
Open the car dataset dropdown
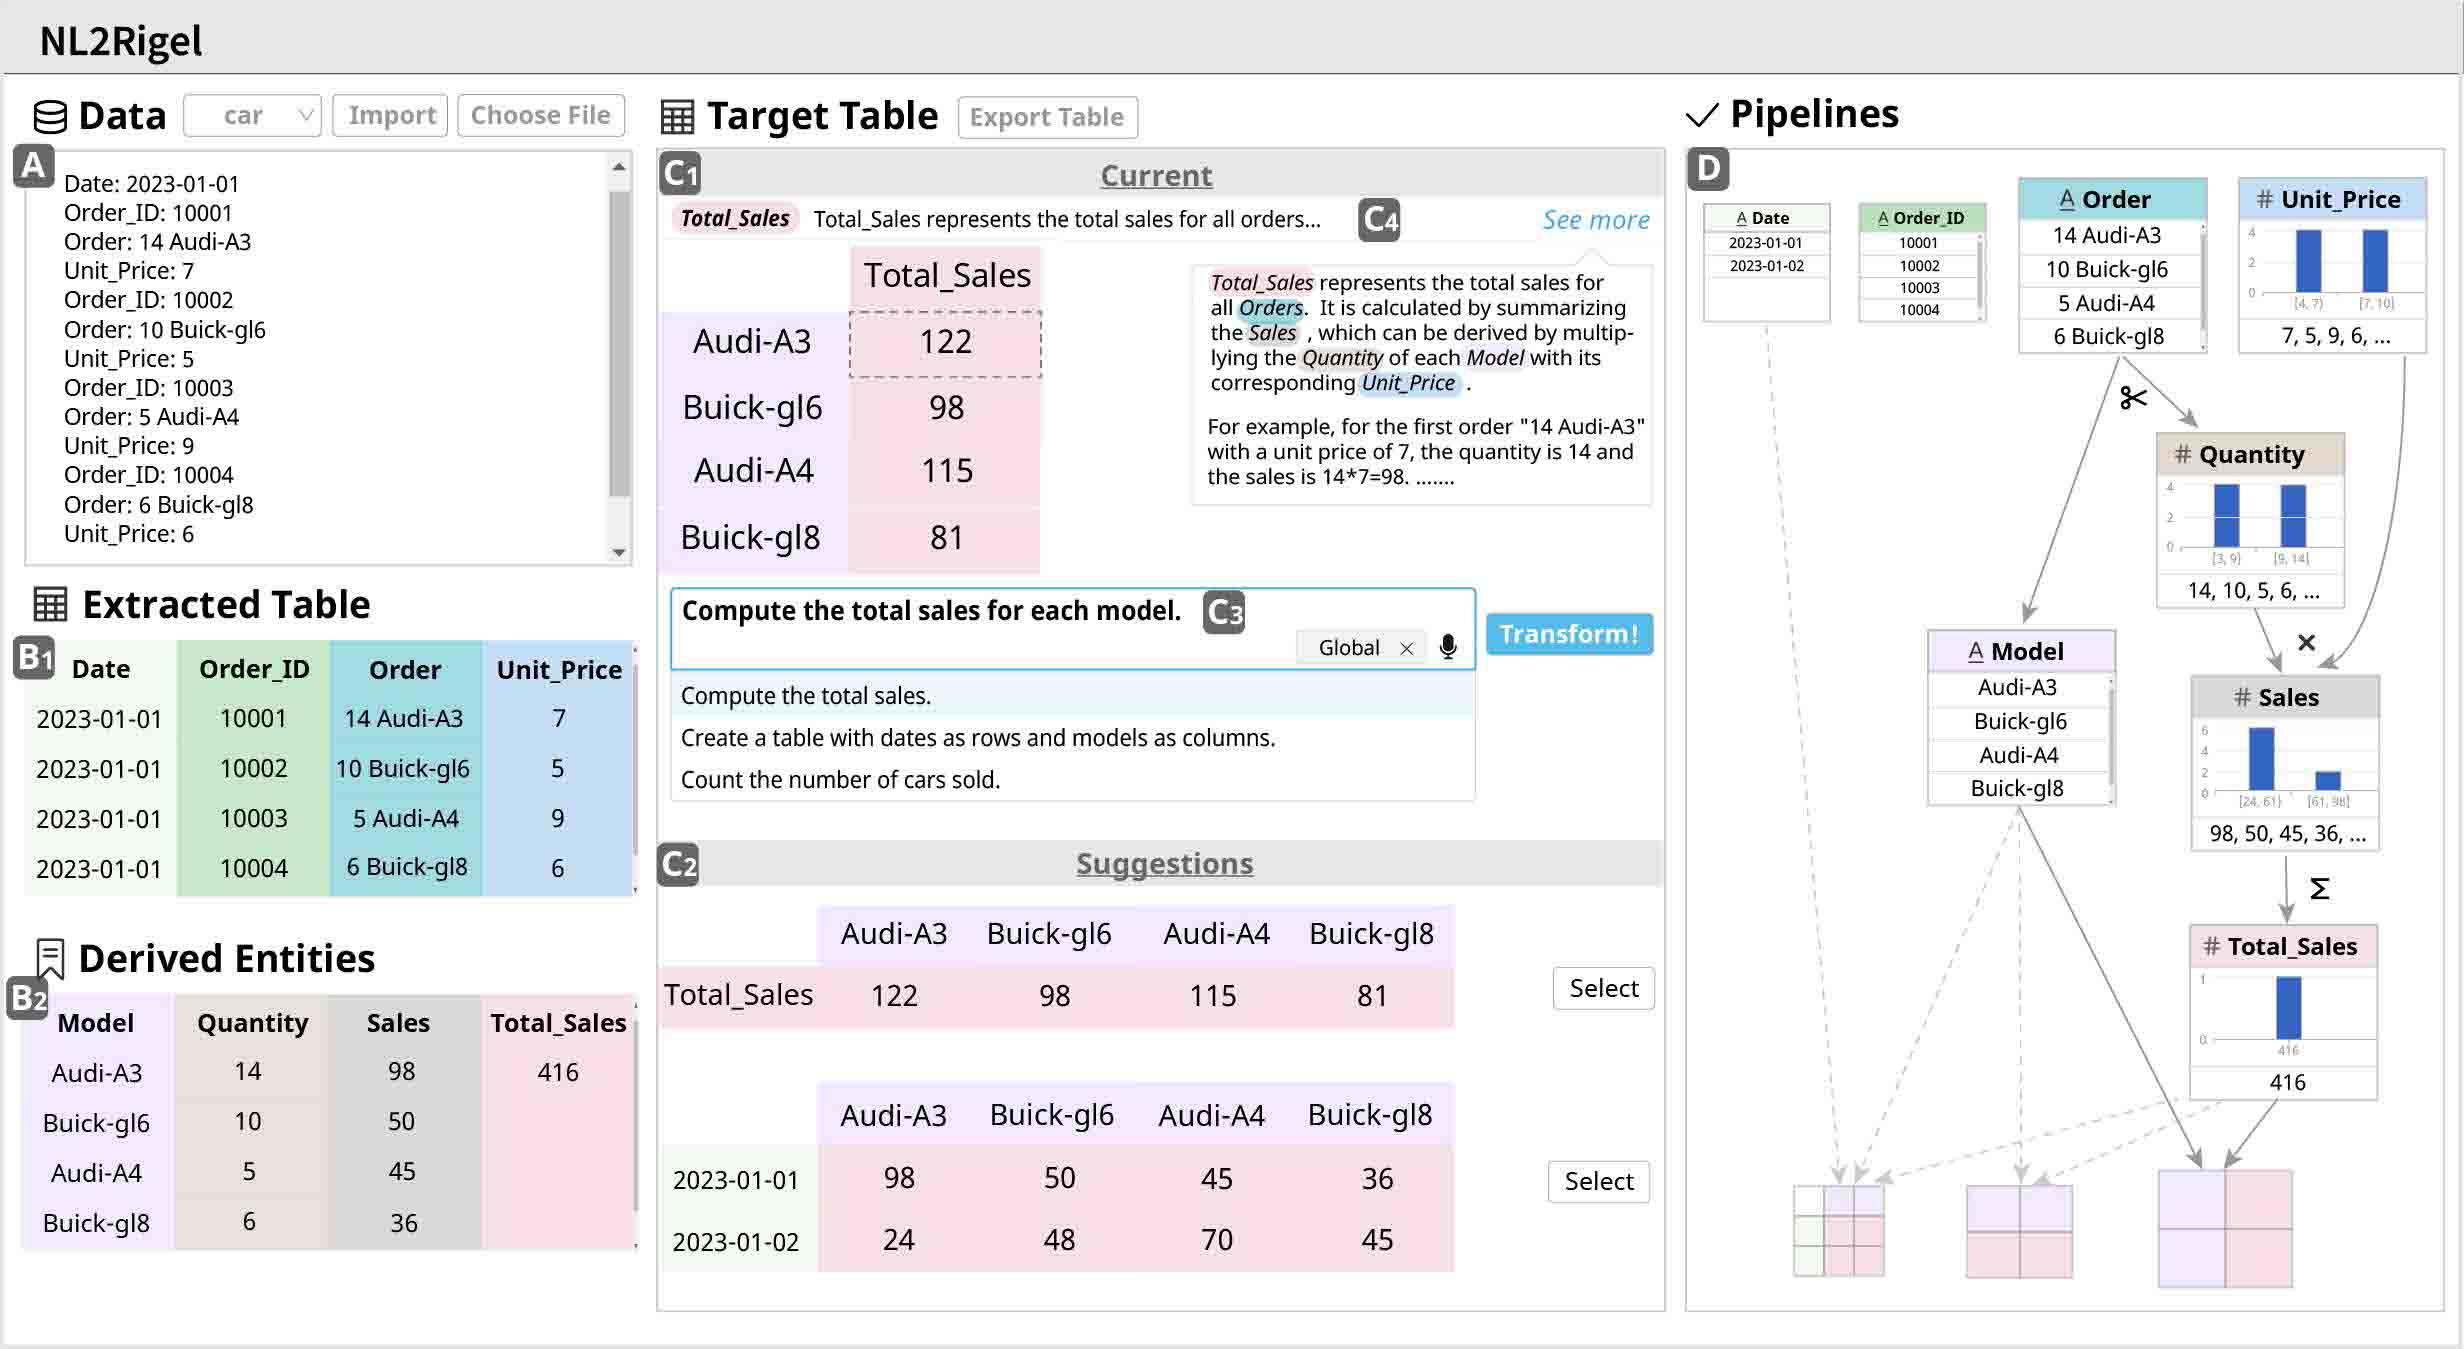click(x=252, y=116)
